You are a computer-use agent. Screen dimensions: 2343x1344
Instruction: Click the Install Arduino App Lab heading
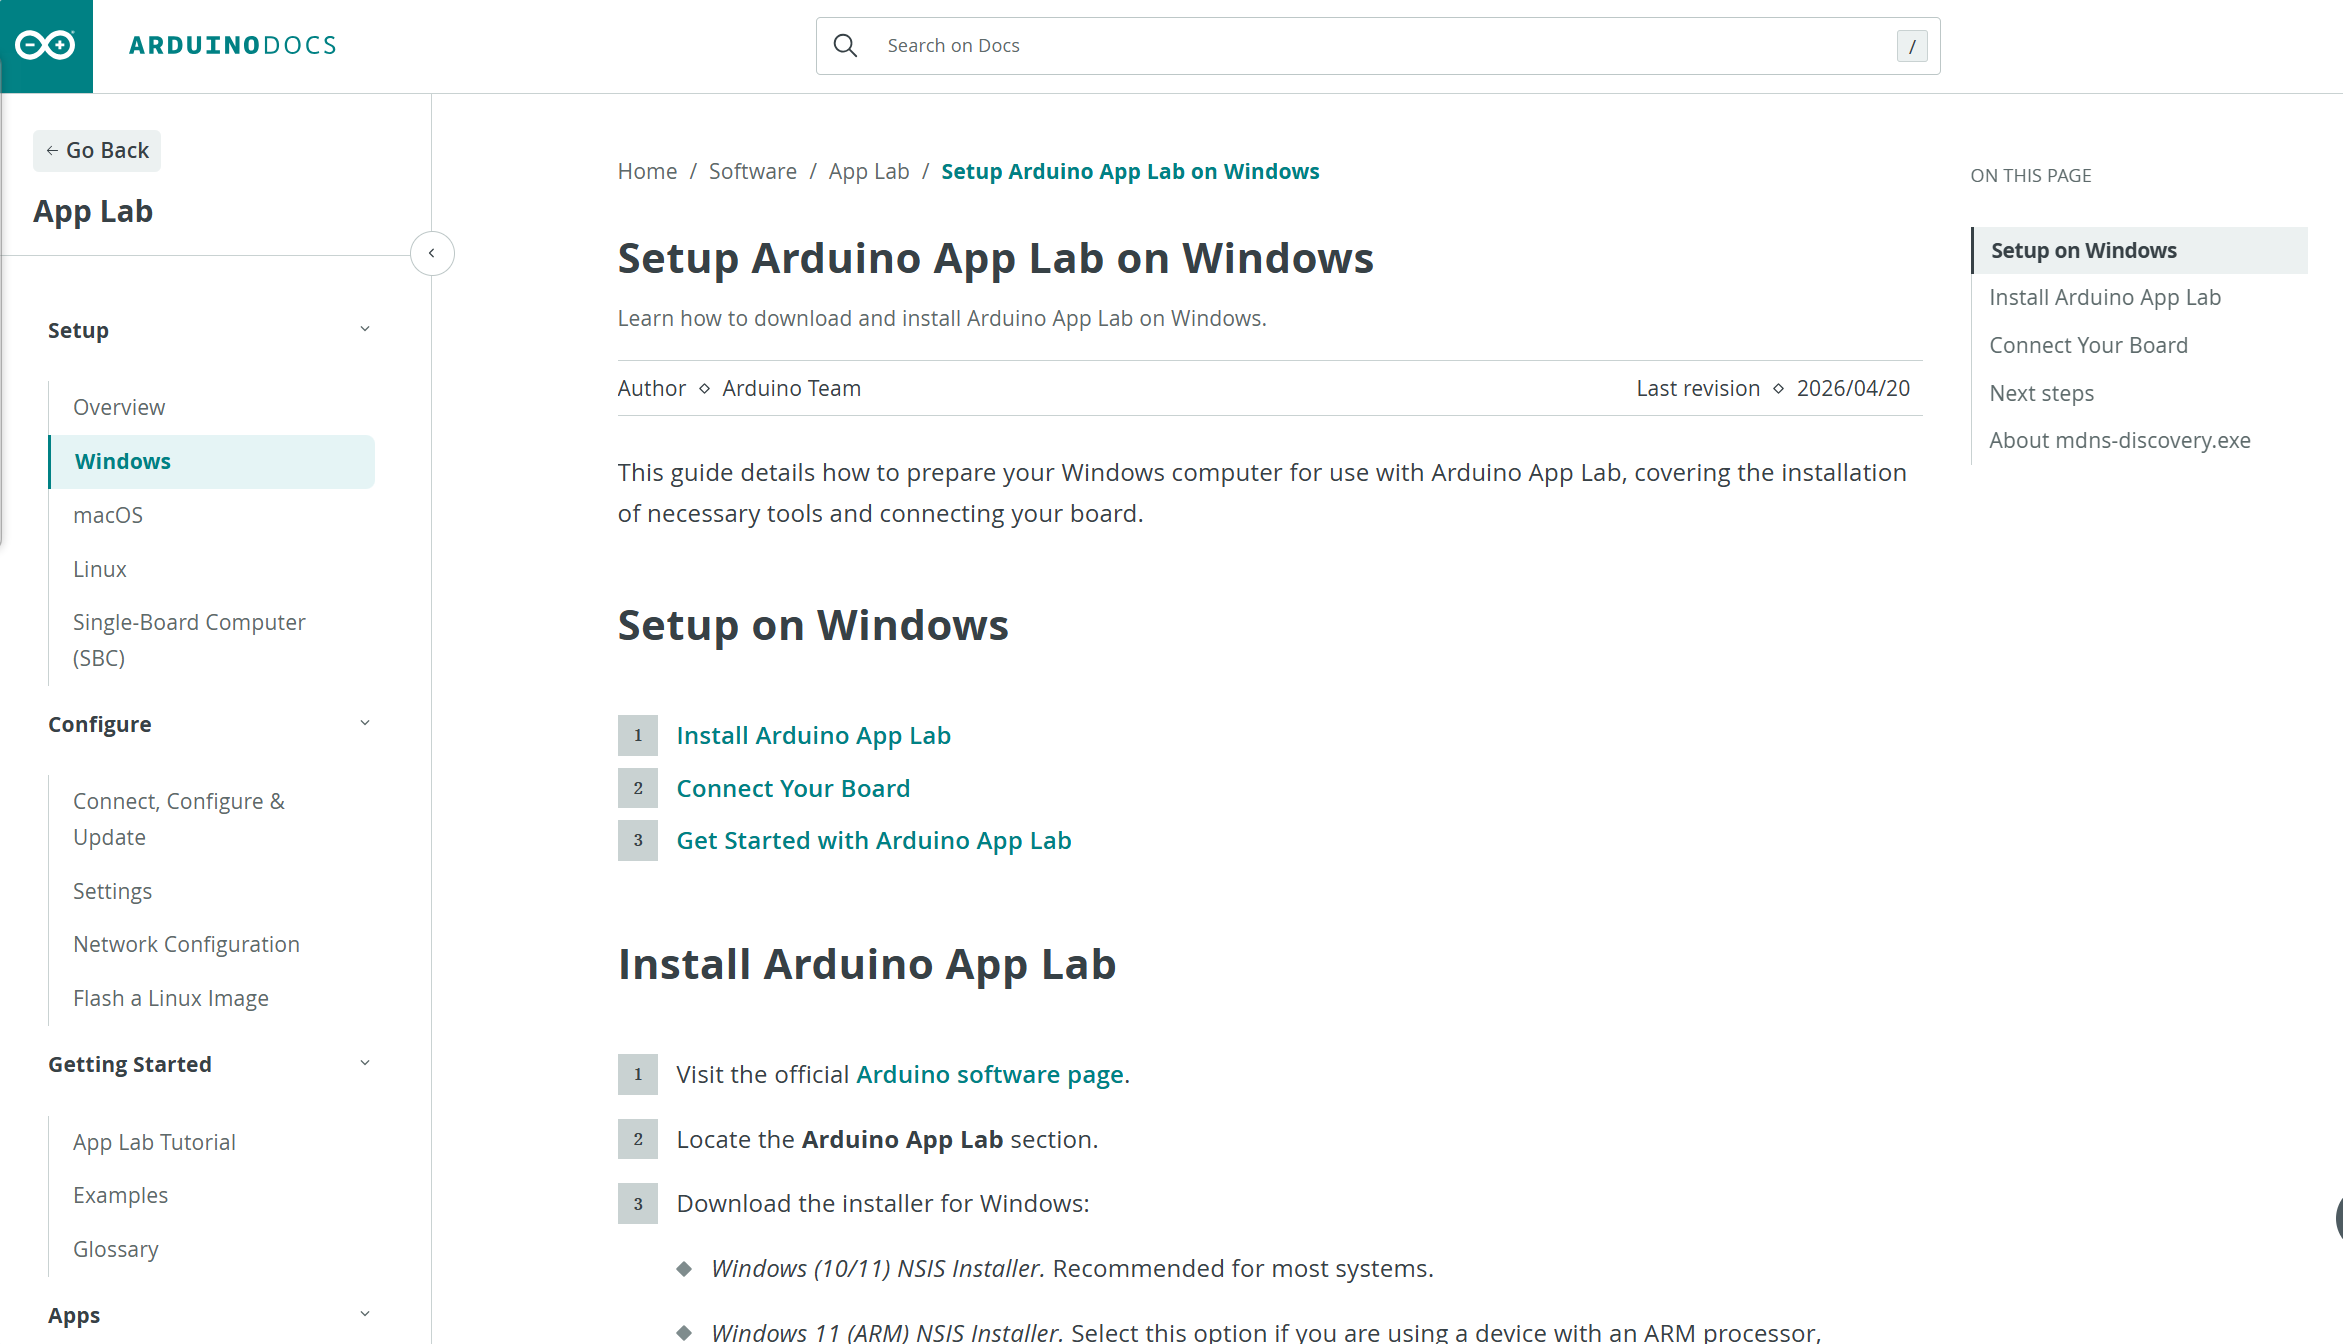pos(866,964)
